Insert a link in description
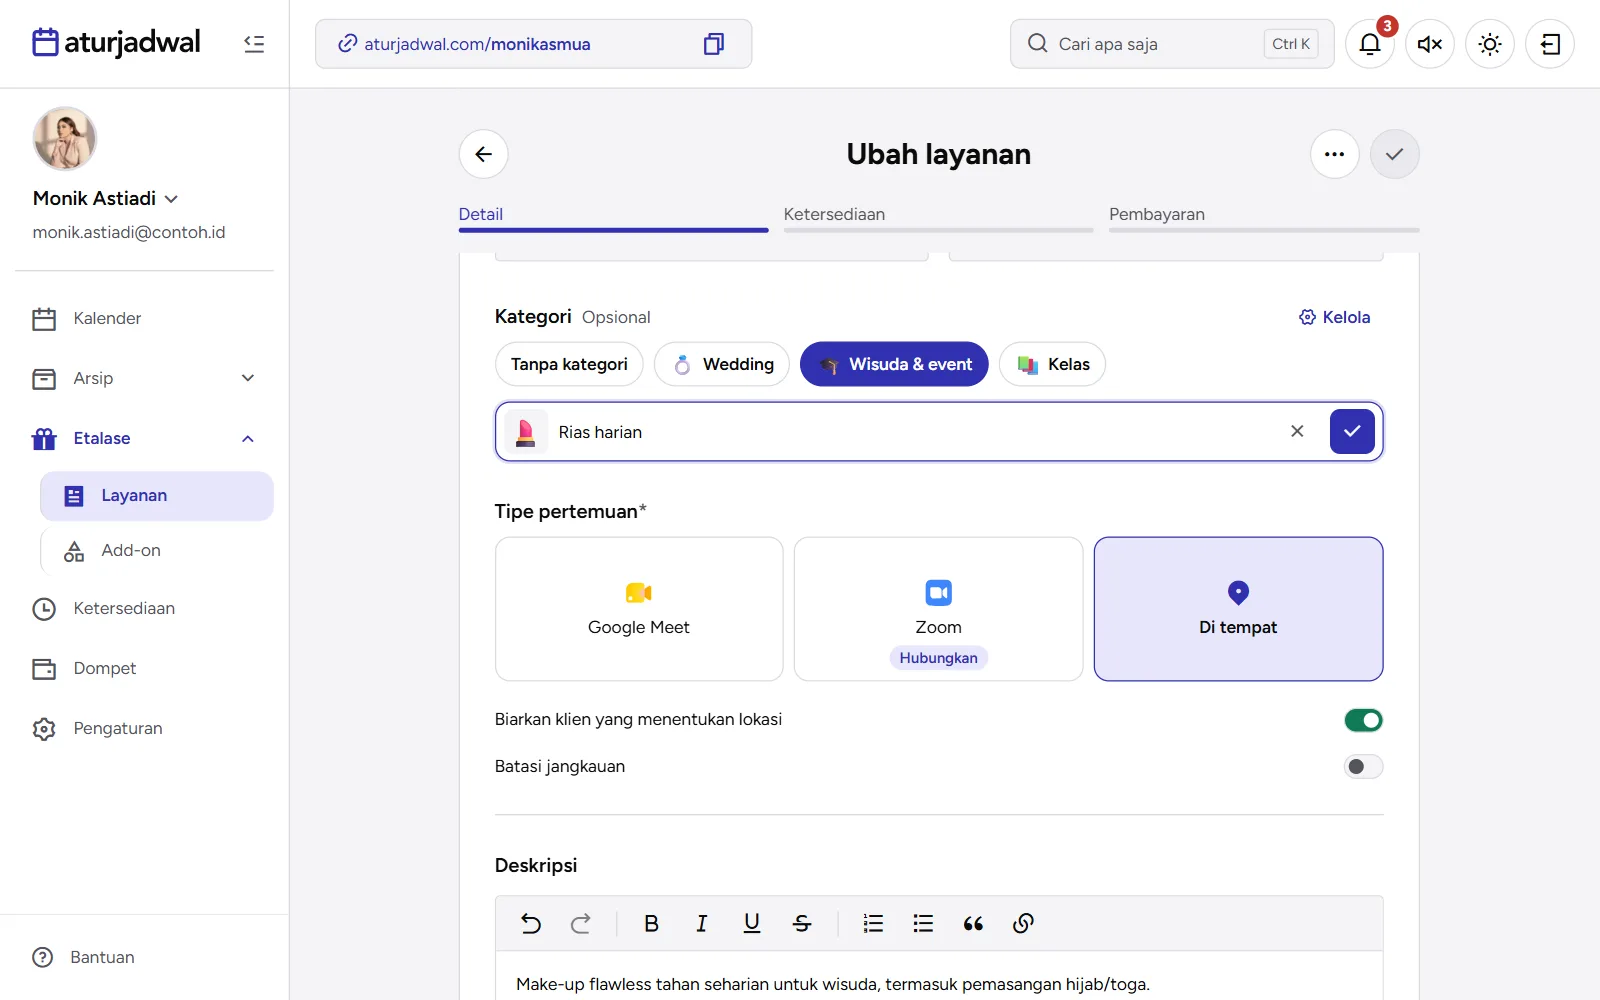The width and height of the screenshot is (1600, 1000). click(x=1023, y=923)
